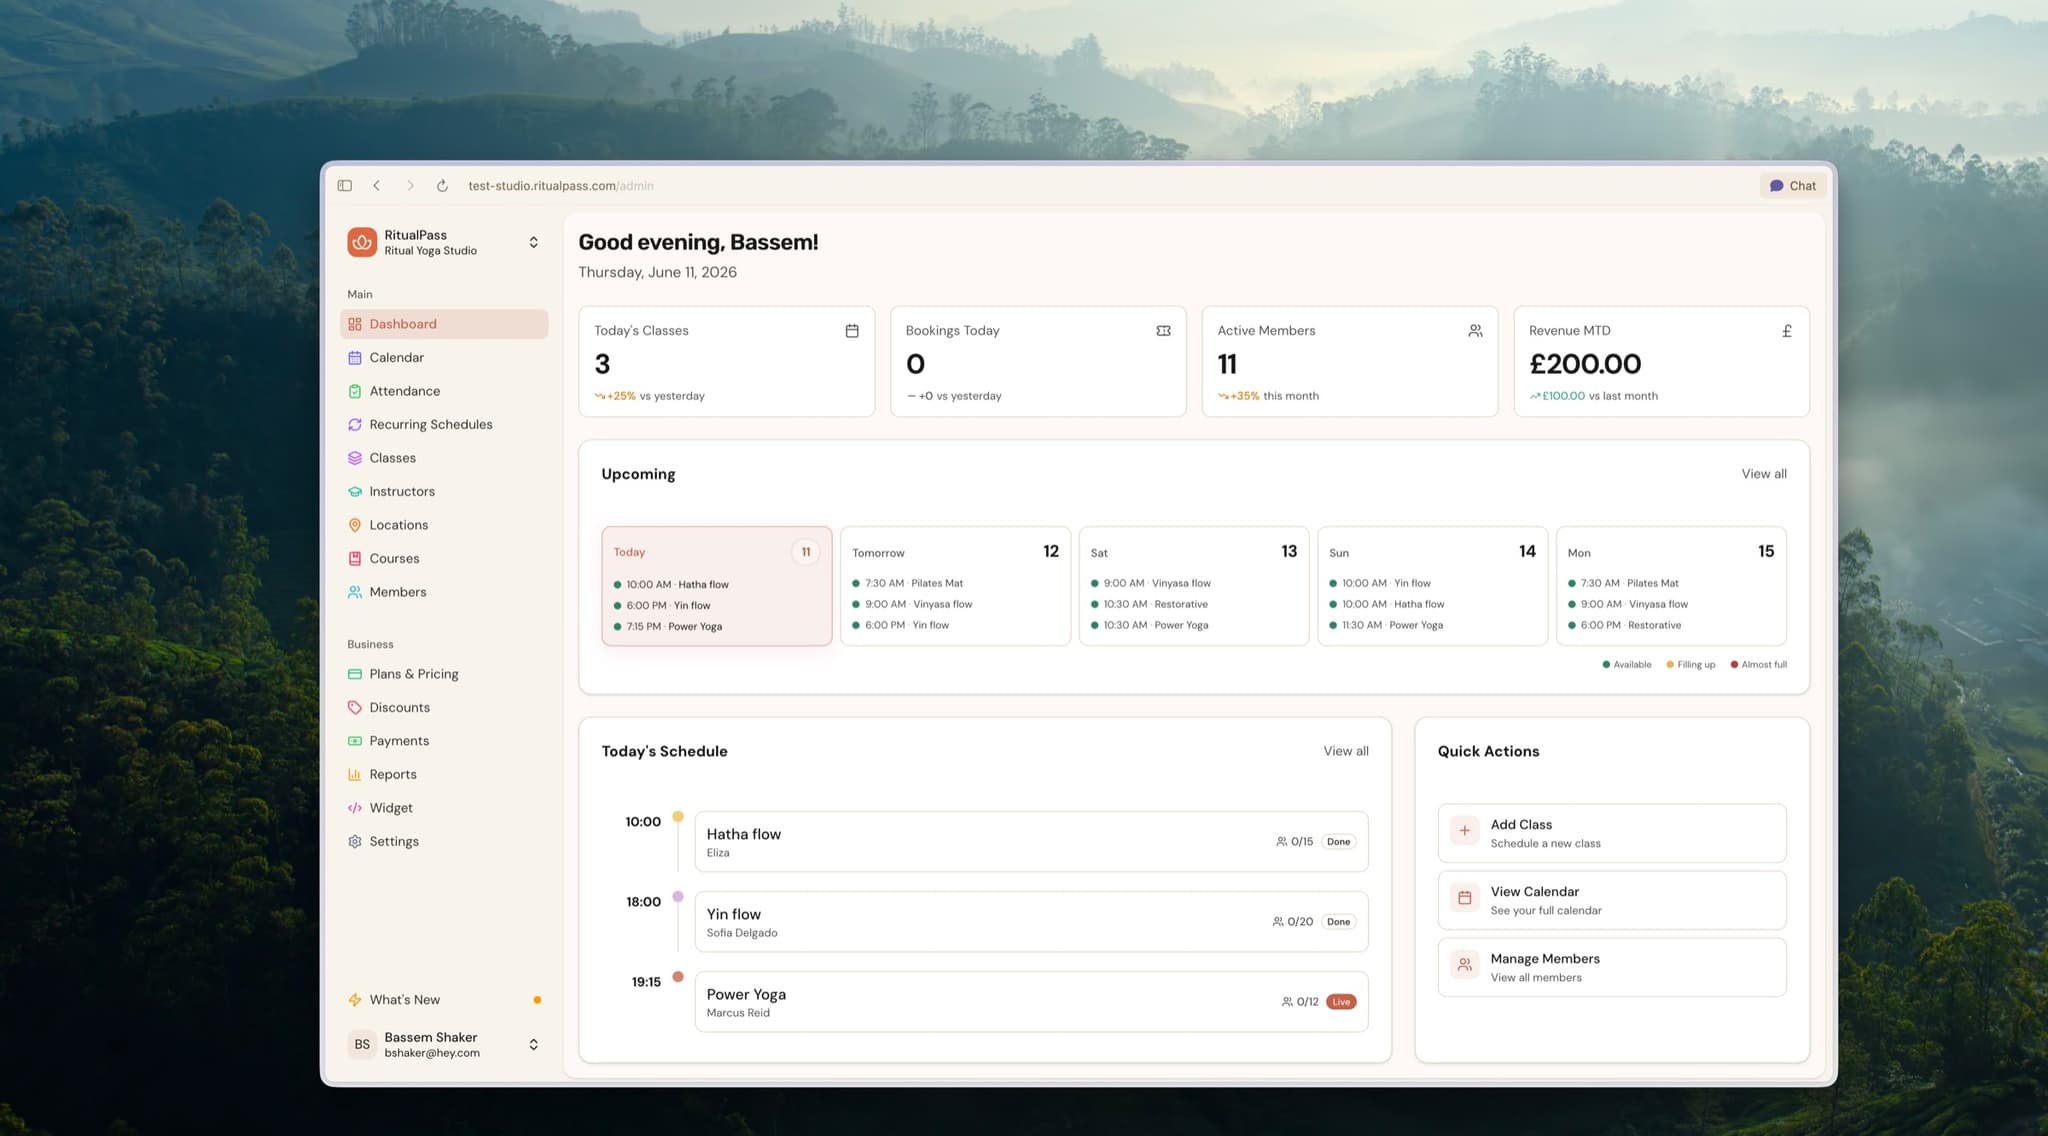
Task: Click the Add Class quick action
Action: 1612,833
